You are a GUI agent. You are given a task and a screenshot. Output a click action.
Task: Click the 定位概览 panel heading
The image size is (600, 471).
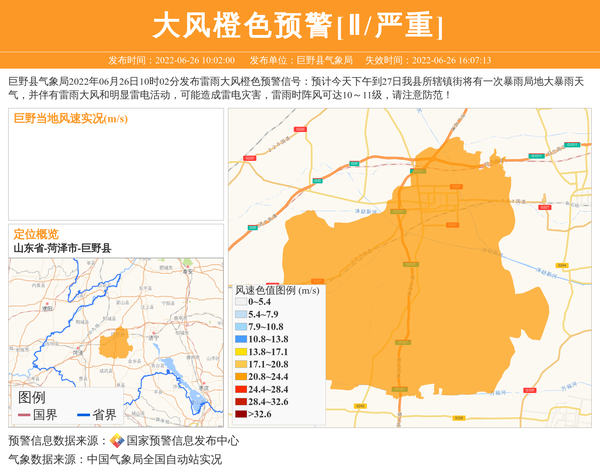(35, 234)
